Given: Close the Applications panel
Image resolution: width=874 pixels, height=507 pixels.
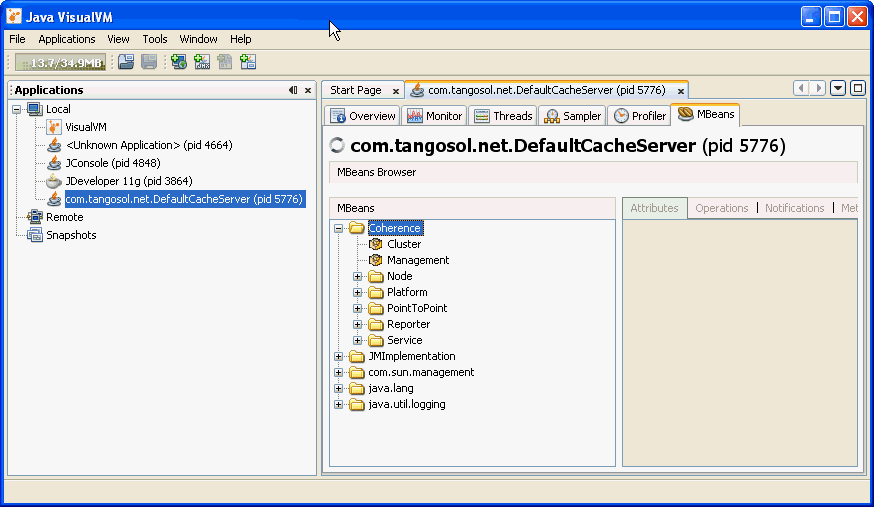Looking at the screenshot, I should [308, 90].
